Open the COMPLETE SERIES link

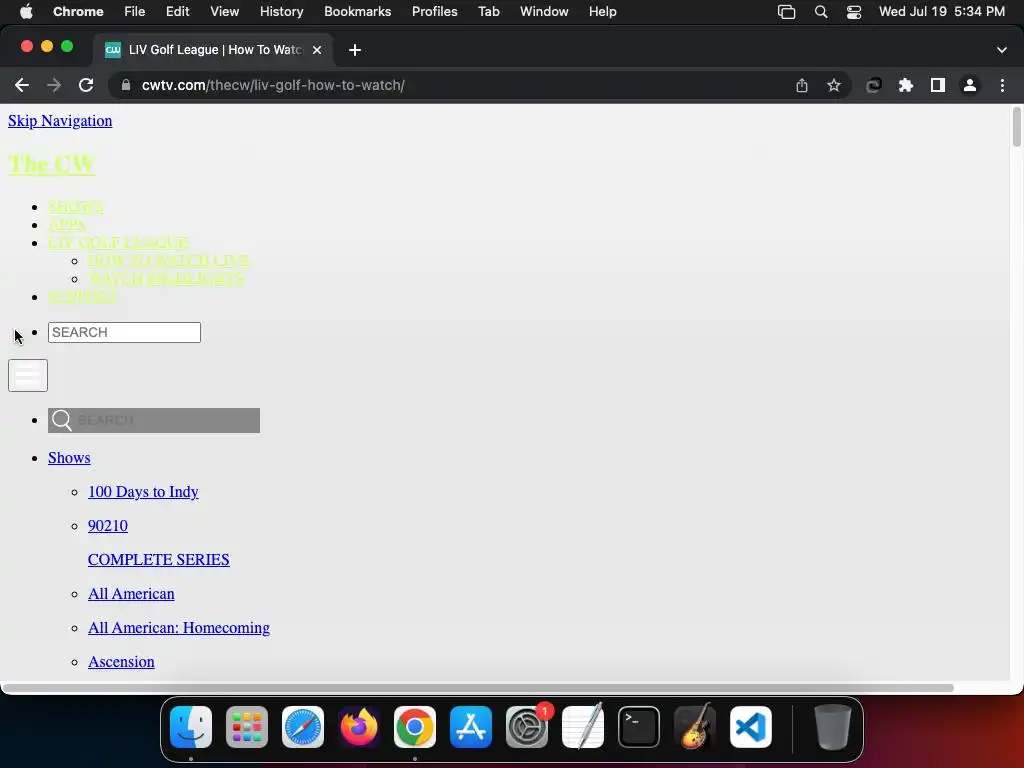159,560
